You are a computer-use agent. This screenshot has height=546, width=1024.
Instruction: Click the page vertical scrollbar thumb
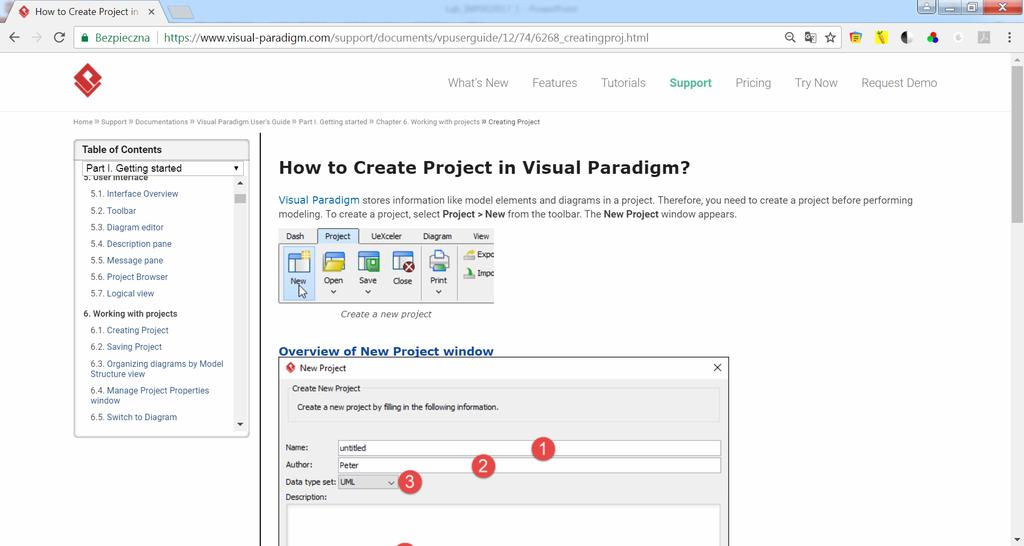click(x=1017, y=144)
